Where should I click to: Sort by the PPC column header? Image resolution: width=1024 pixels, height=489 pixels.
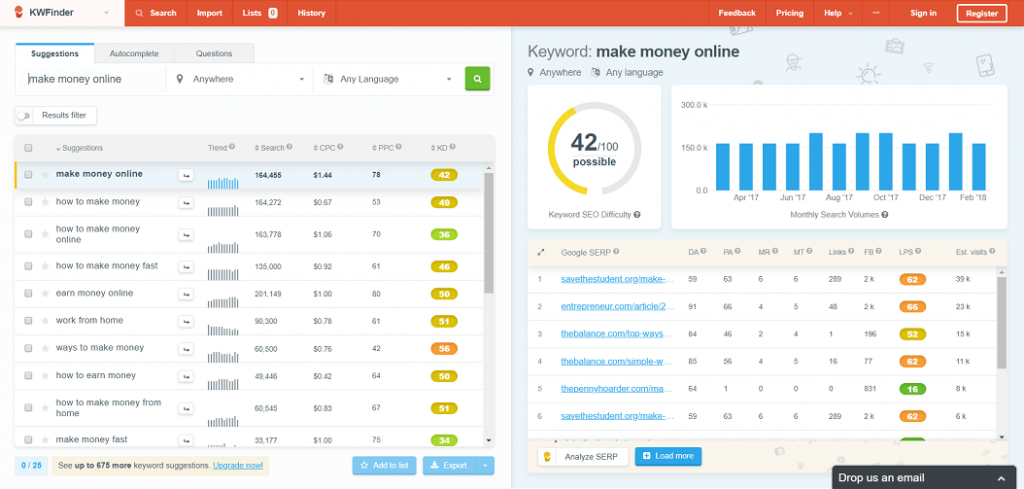[383, 148]
